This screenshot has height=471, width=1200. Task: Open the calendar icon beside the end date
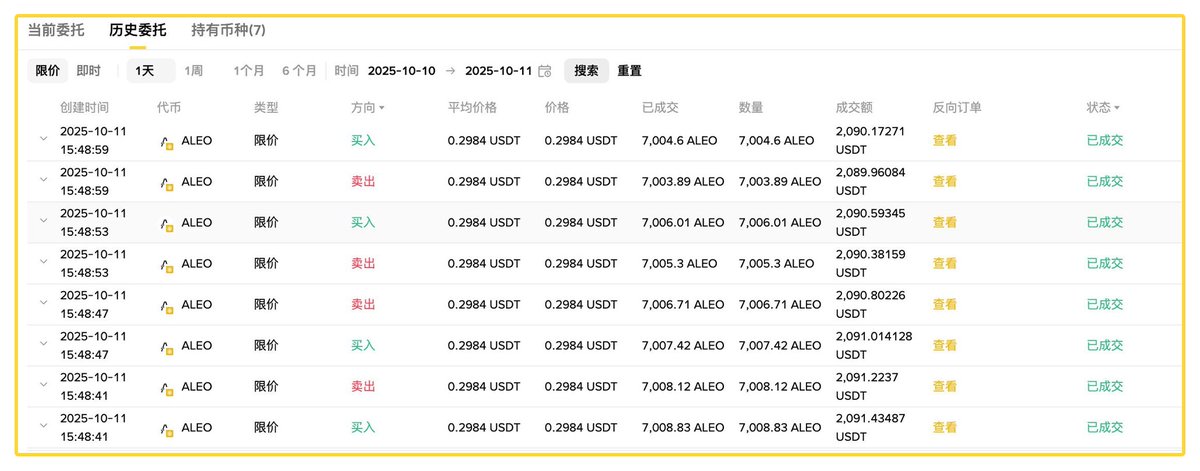pos(545,71)
